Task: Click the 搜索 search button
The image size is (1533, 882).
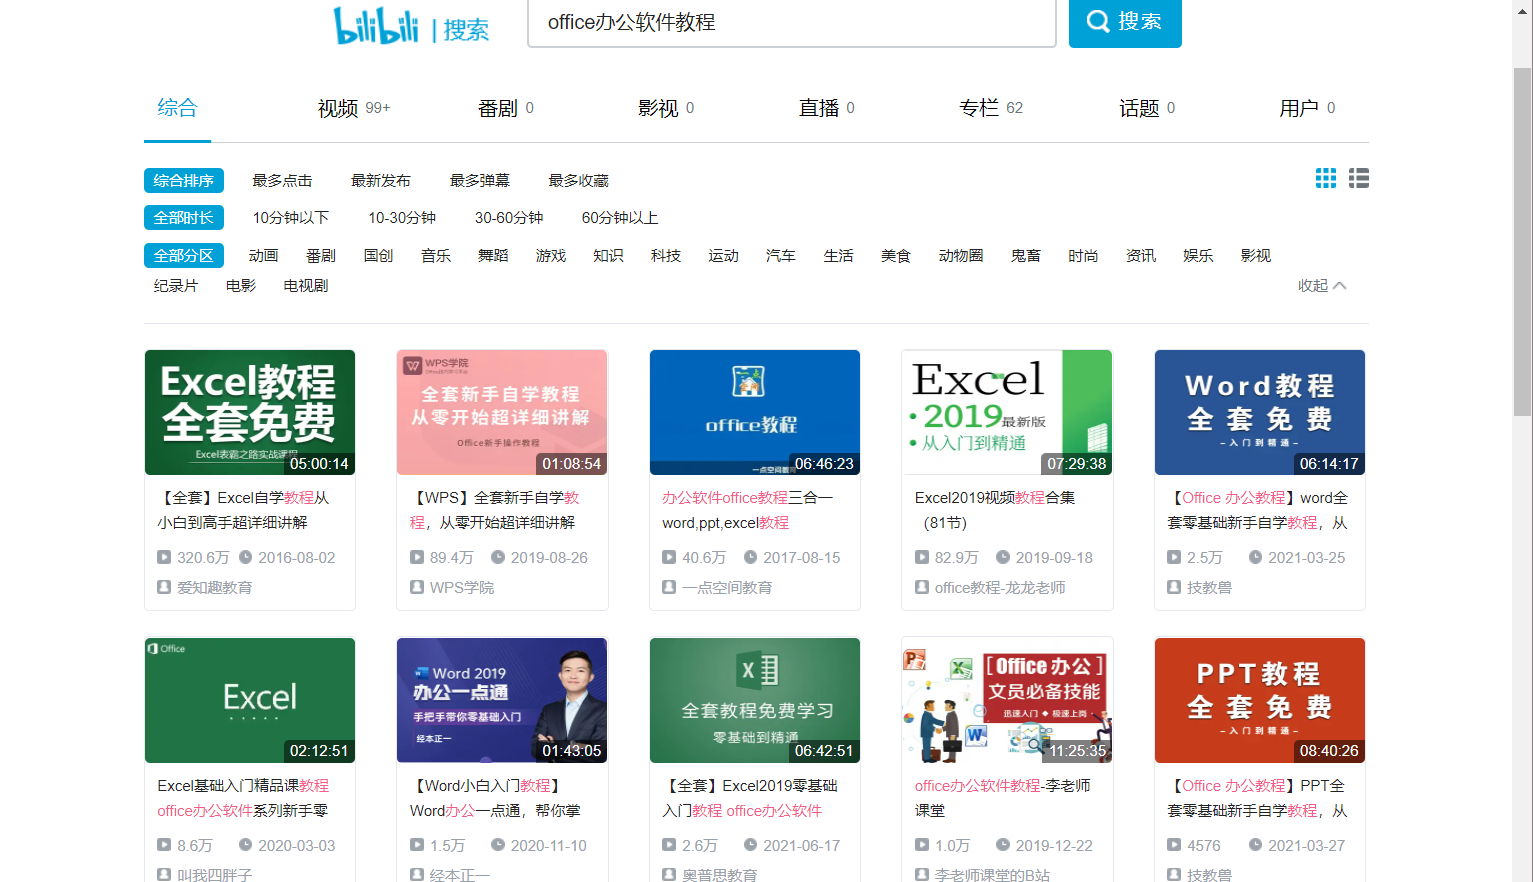Action: 1125,22
